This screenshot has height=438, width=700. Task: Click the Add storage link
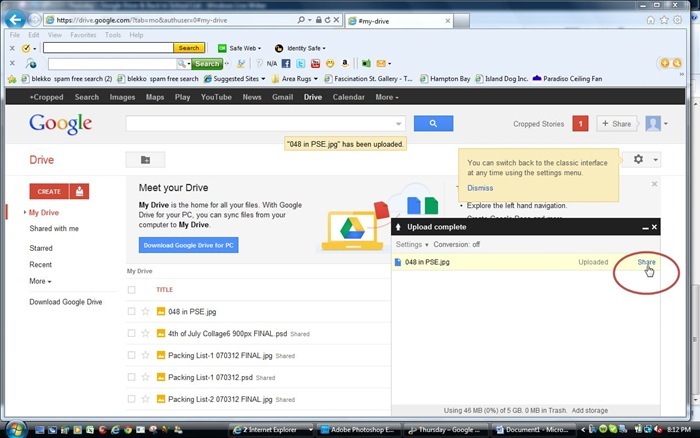coord(590,410)
